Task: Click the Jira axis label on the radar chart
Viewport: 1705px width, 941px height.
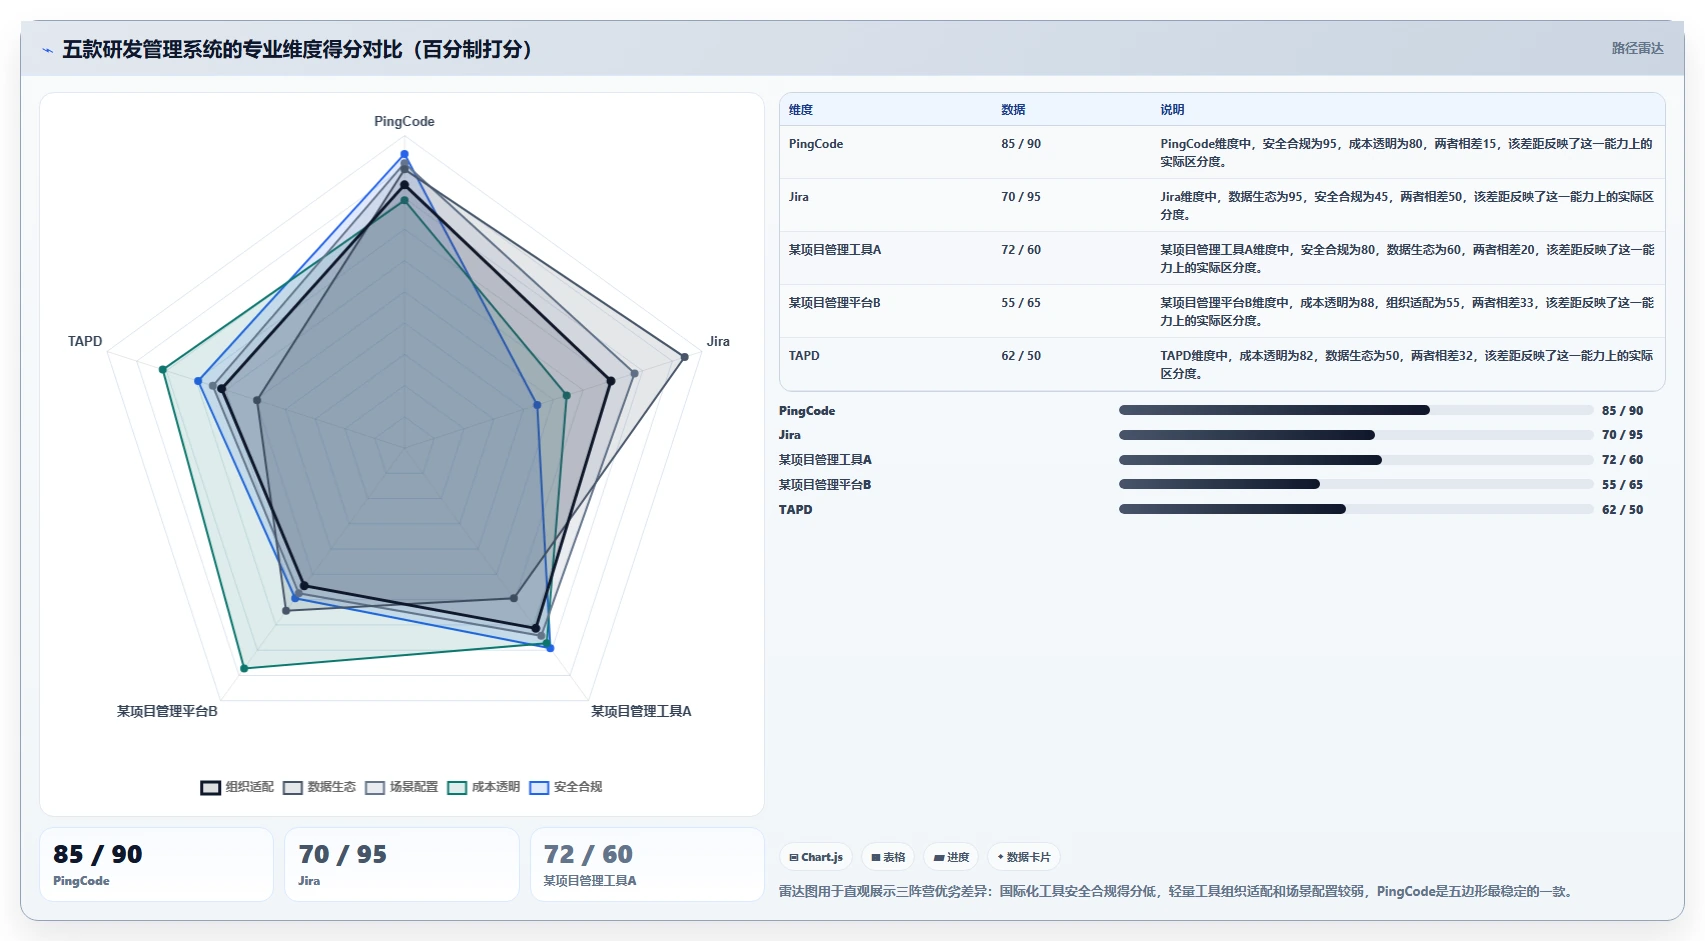Action: click(718, 341)
